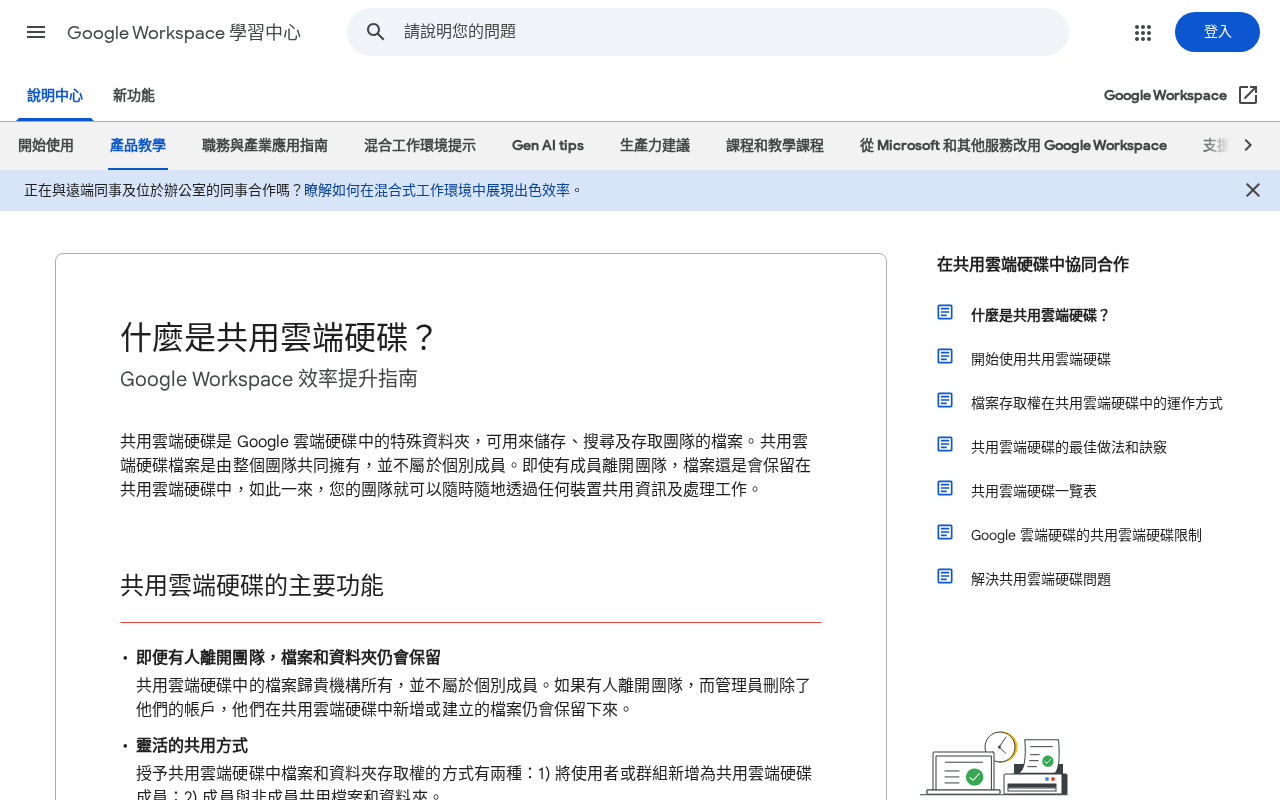
Task: Open the Gen AI tips tab
Action: (x=548, y=146)
